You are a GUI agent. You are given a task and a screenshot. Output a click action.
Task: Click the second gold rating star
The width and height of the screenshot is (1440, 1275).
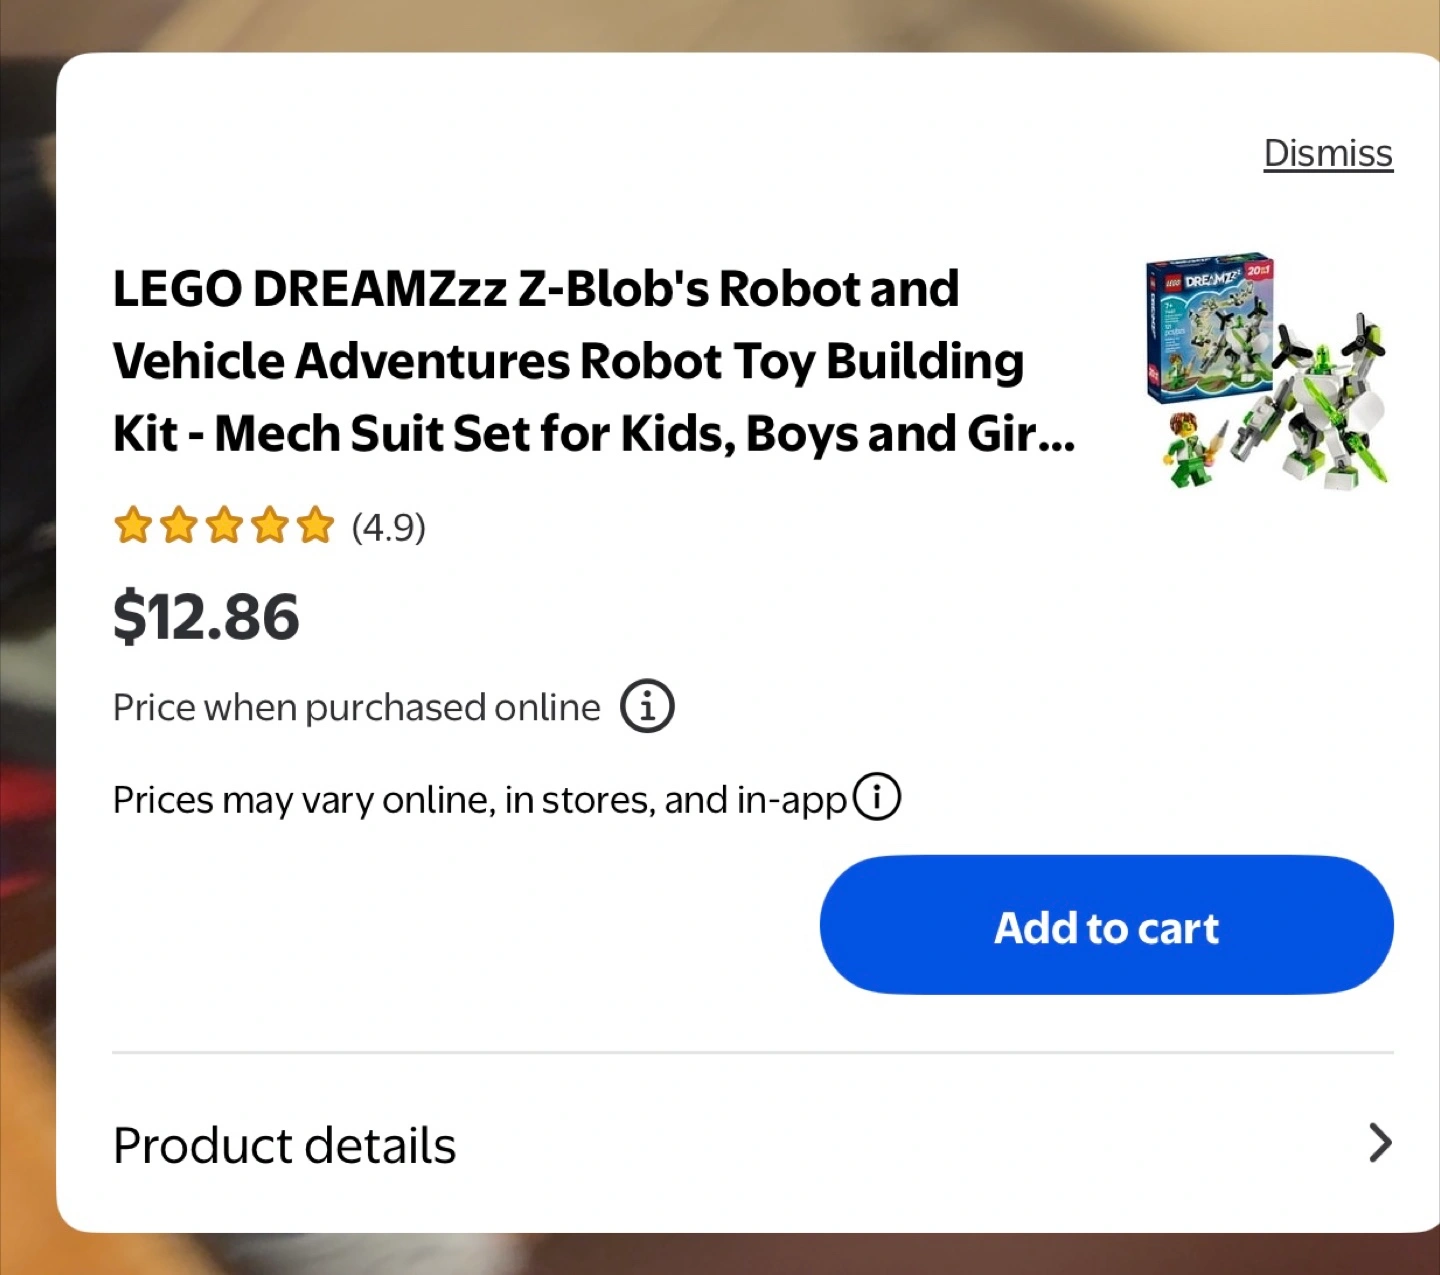(179, 525)
